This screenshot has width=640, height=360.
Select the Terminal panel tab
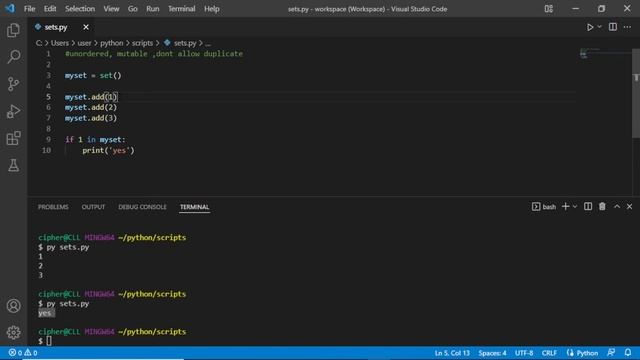click(195, 207)
